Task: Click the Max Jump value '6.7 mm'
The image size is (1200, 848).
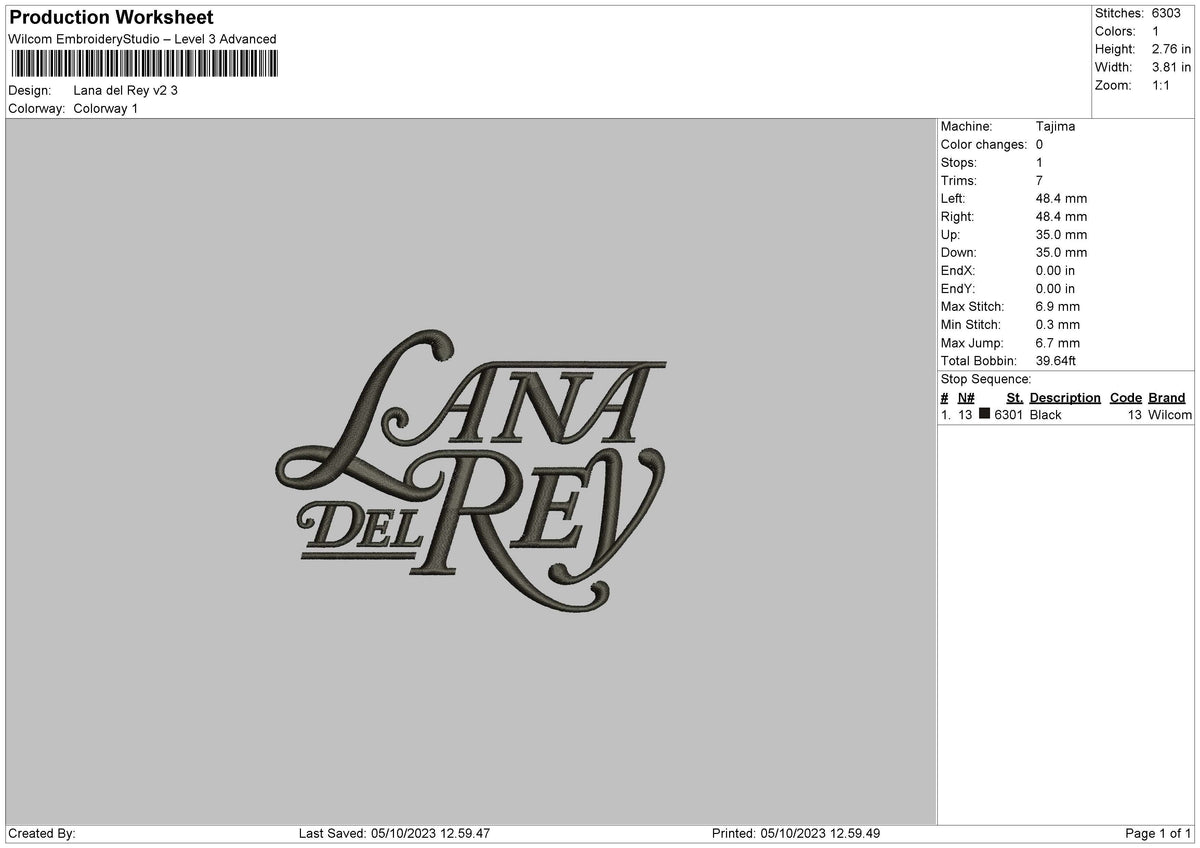Action: pyautogui.click(x=1057, y=342)
